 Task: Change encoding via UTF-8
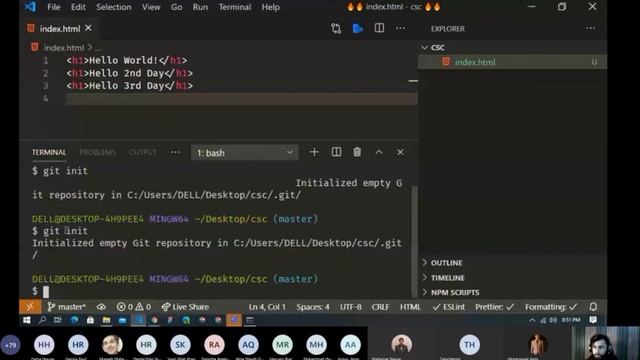(x=351, y=307)
